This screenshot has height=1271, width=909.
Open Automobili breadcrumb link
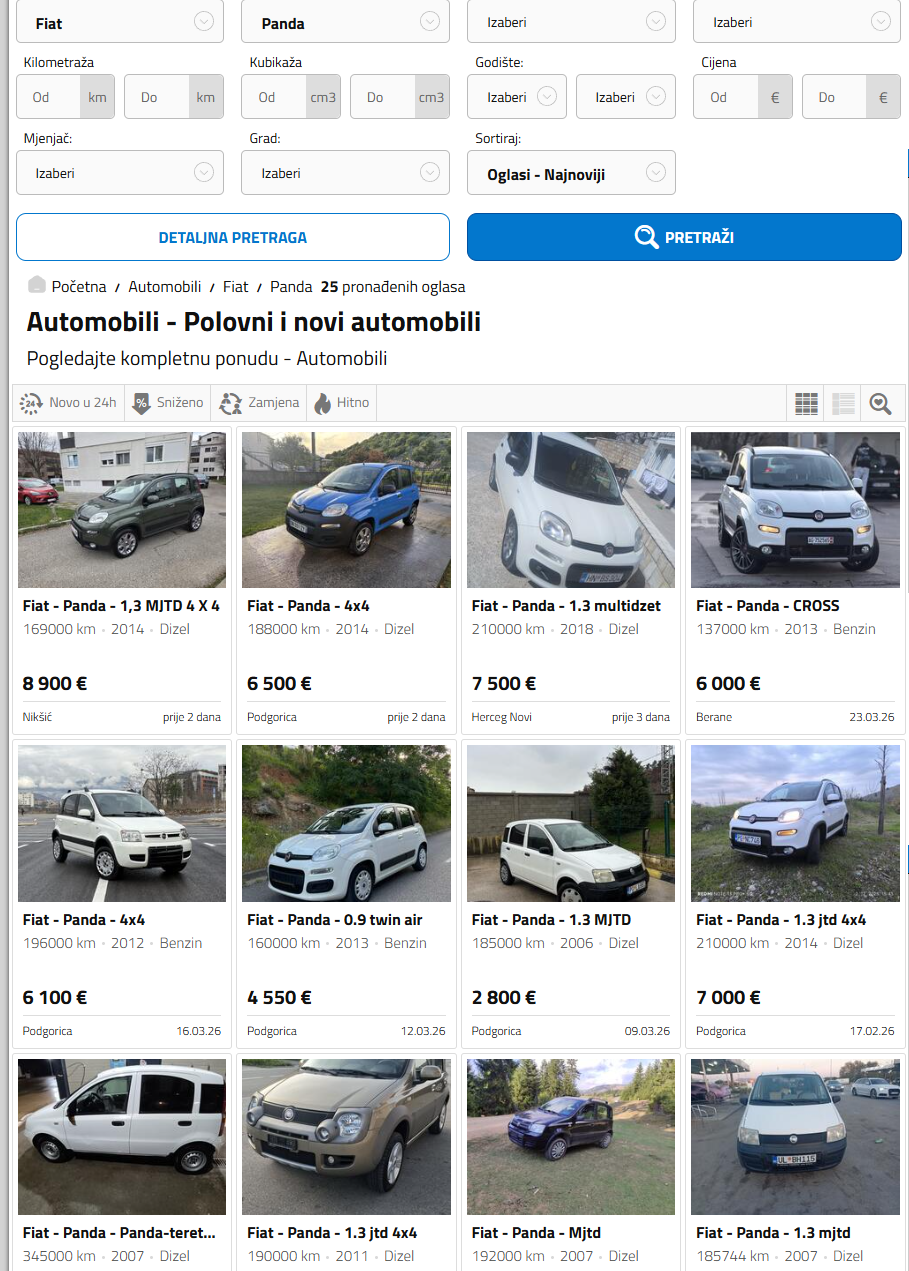(165, 286)
